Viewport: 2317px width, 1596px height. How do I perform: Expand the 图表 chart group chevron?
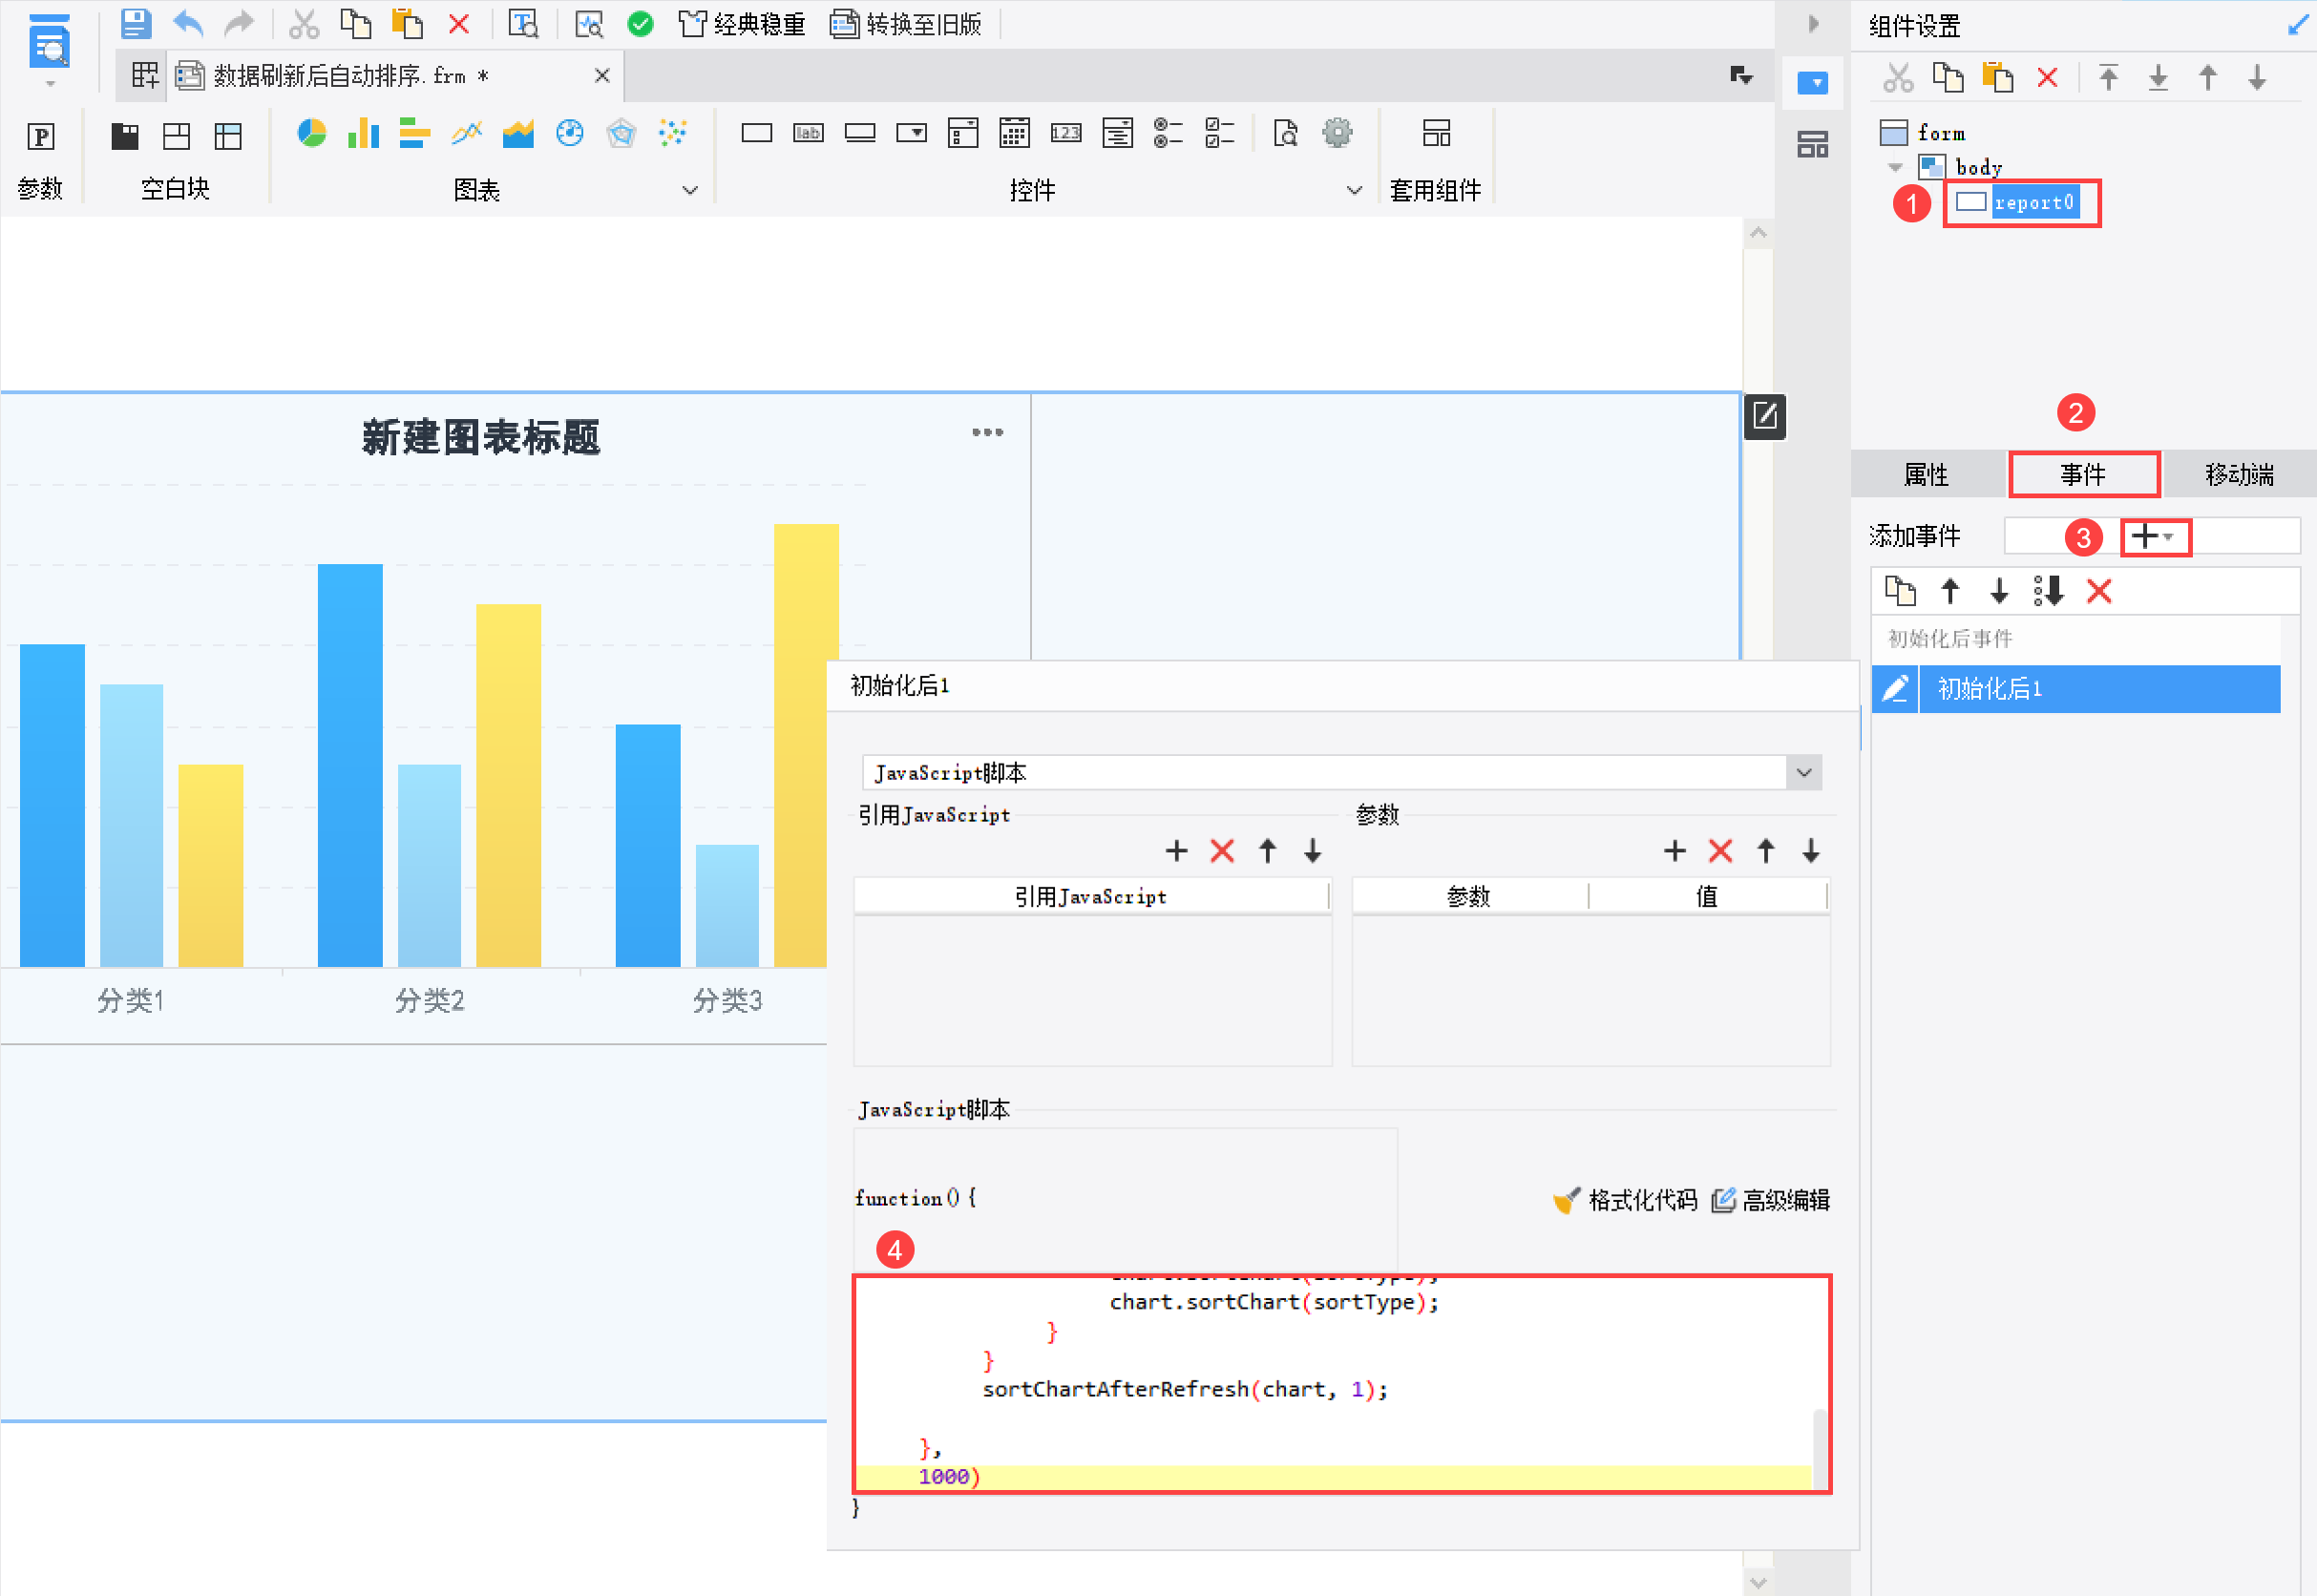(690, 190)
